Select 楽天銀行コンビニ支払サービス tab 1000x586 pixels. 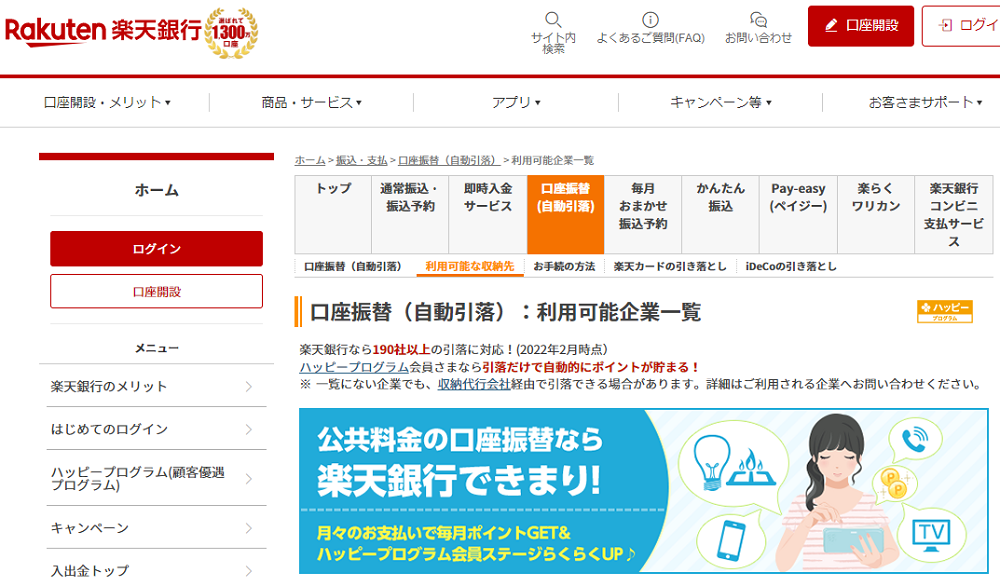[954, 214]
